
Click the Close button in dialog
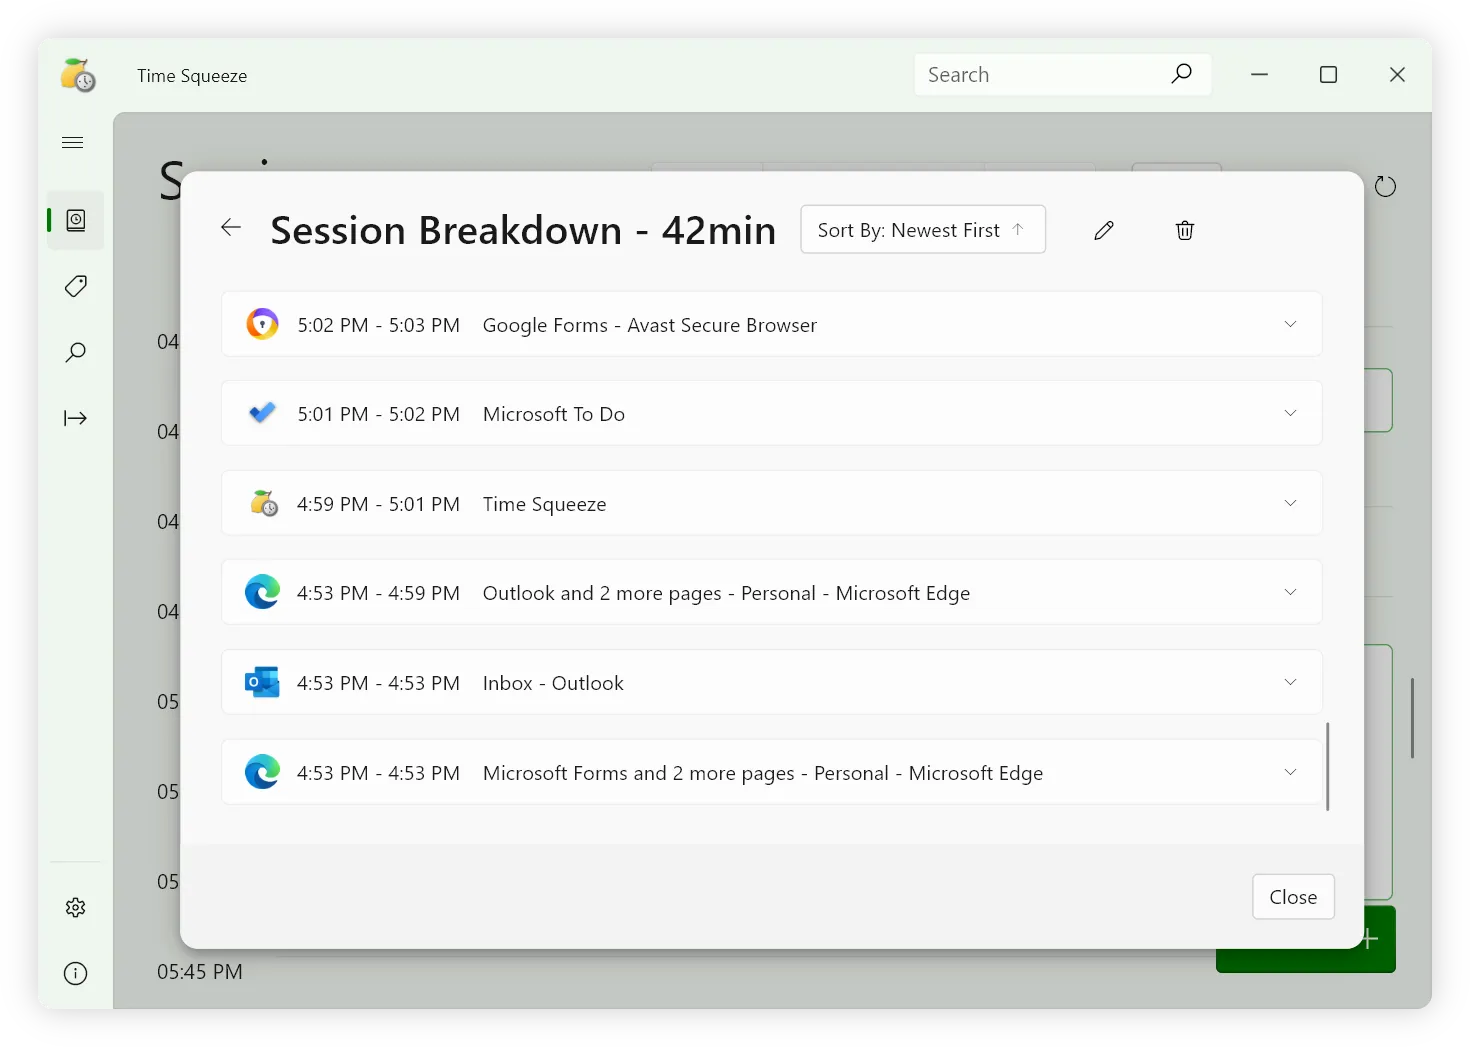1293,897
